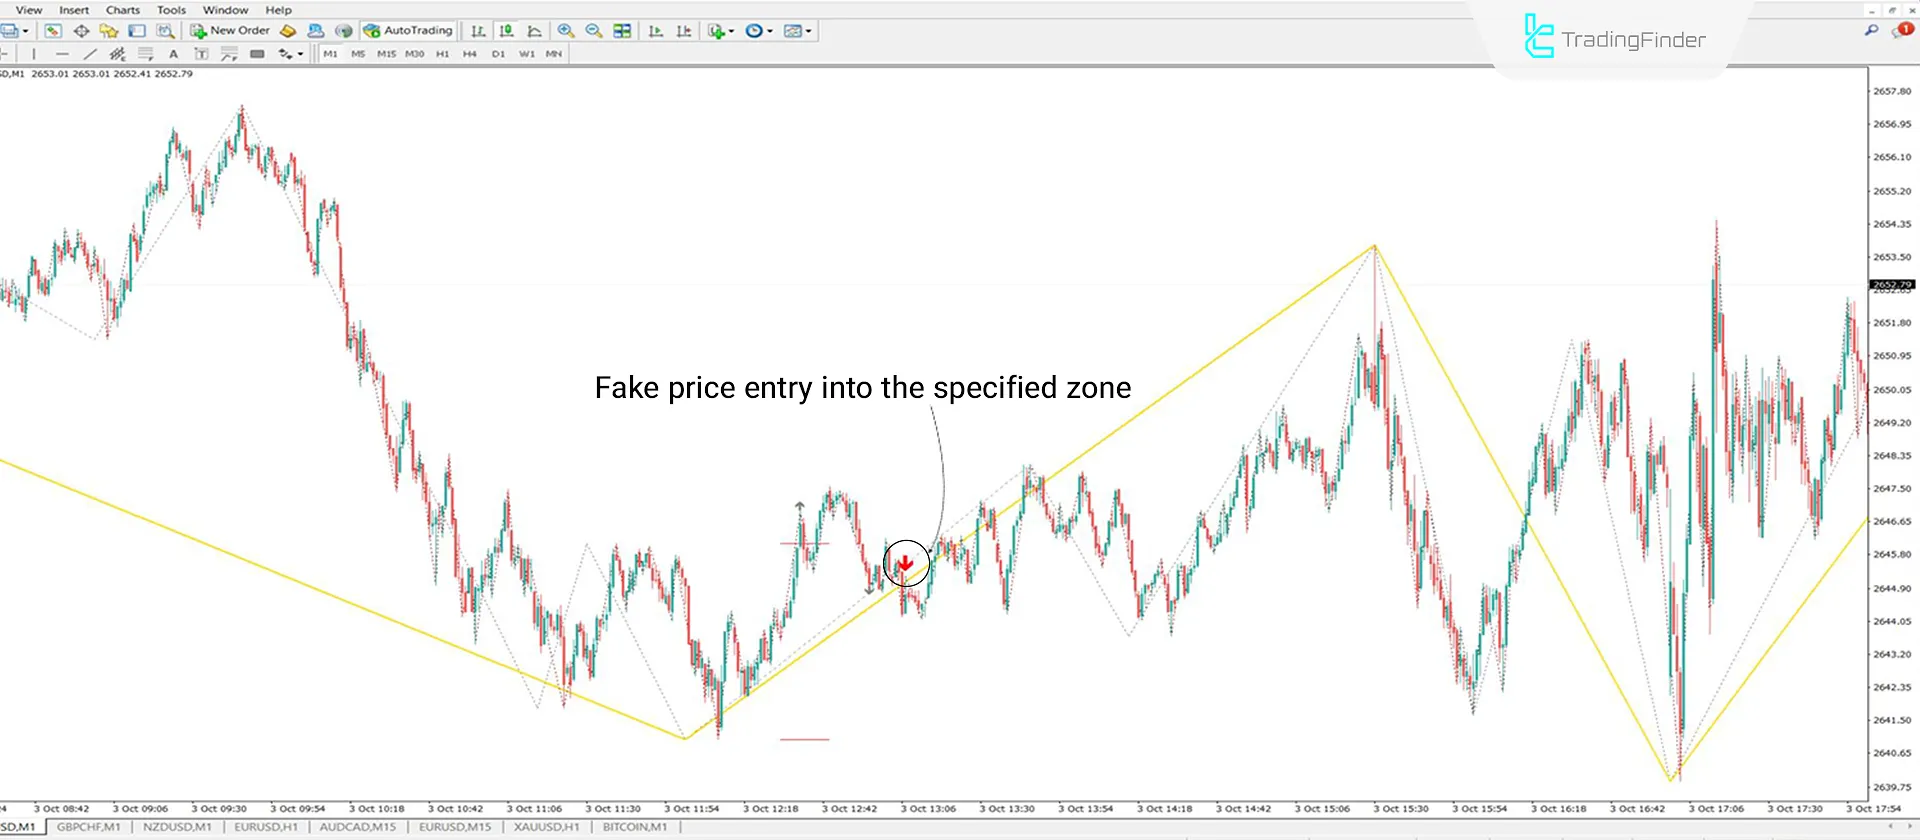Image resolution: width=1920 pixels, height=840 pixels.
Task: Toggle AutoTrading on or off
Action: [408, 31]
